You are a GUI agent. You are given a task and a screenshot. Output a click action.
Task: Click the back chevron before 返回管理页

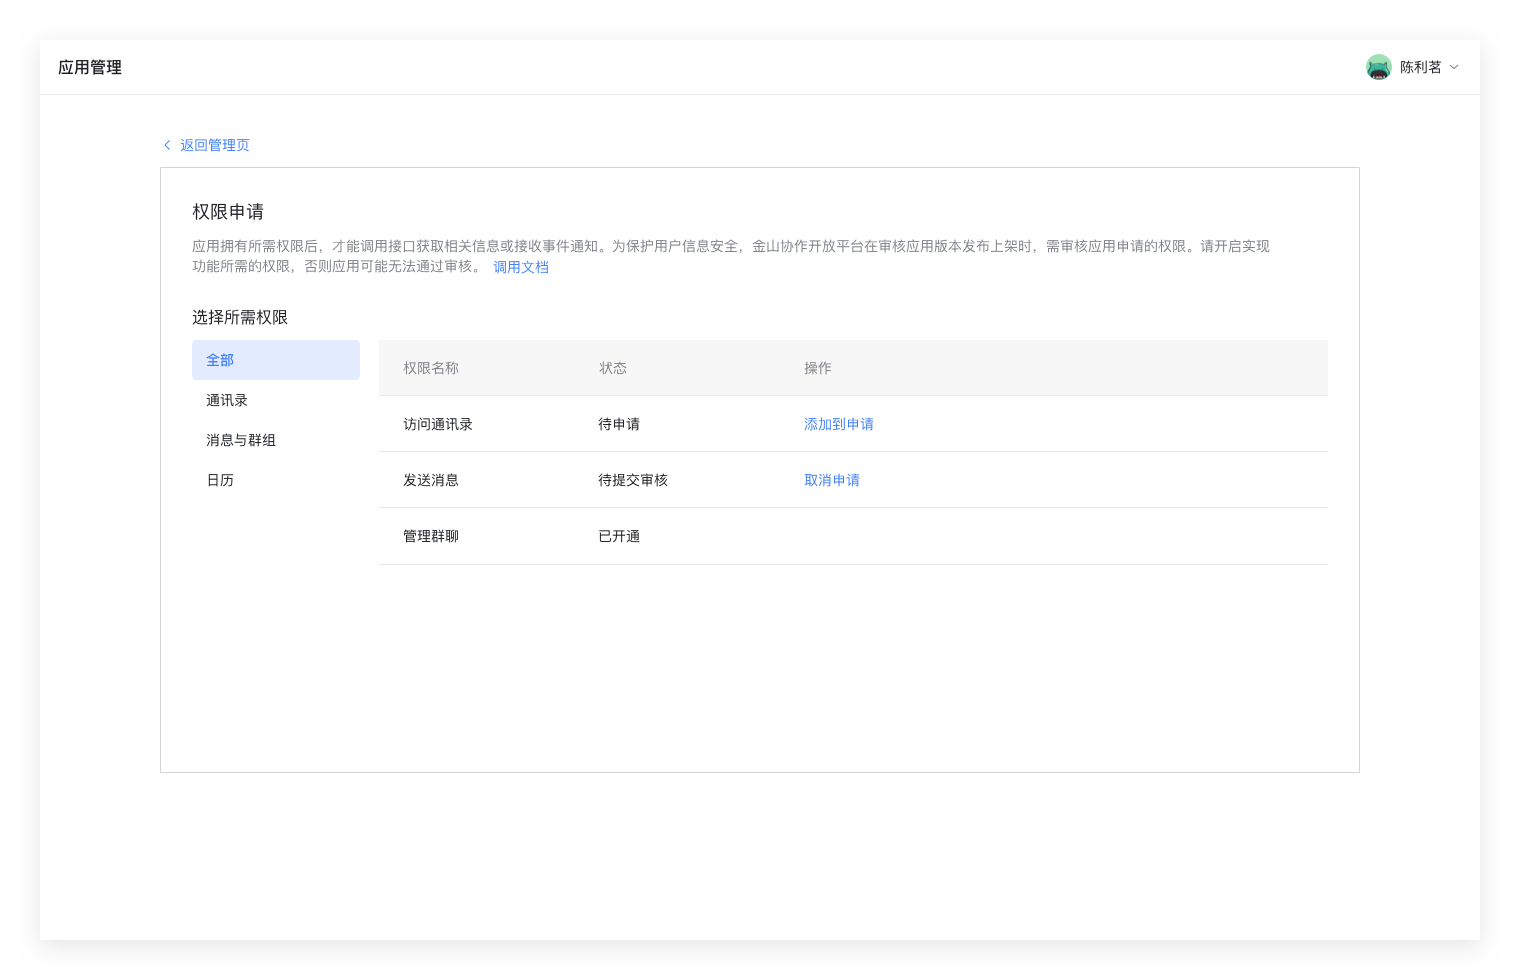(167, 145)
